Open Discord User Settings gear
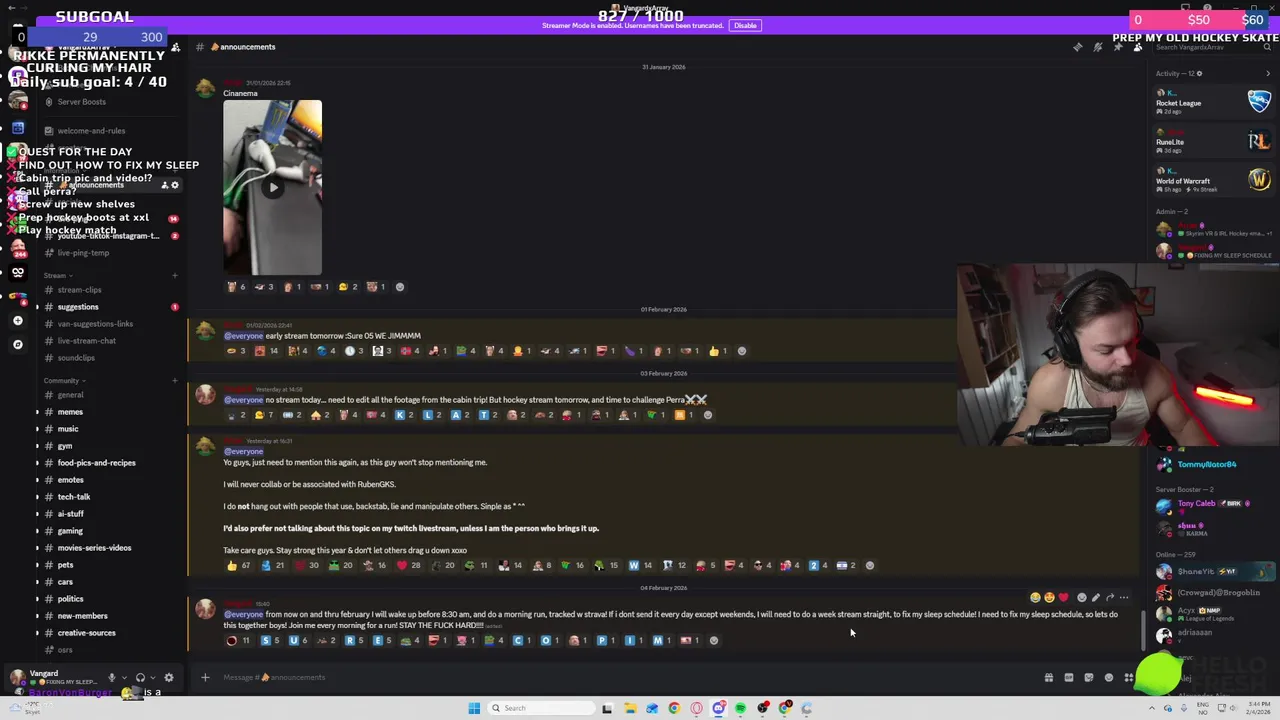The image size is (1280, 720). click(x=168, y=677)
